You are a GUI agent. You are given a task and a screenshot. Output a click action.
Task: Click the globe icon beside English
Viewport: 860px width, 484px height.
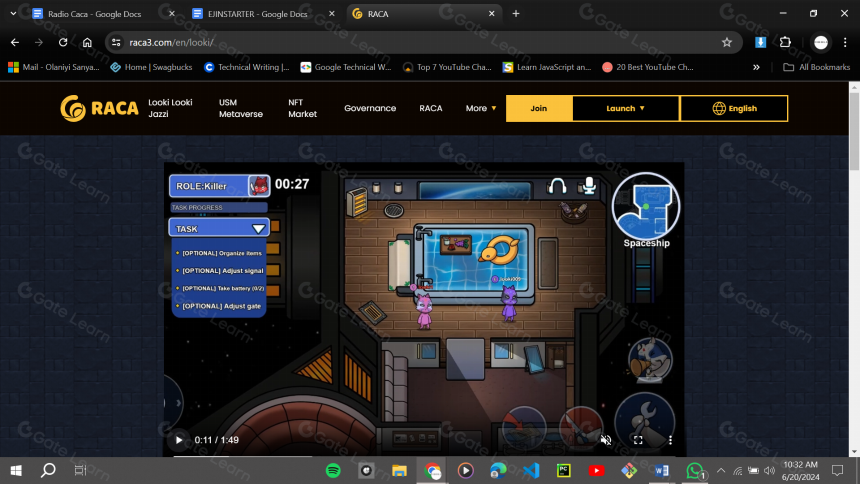(x=718, y=108)
